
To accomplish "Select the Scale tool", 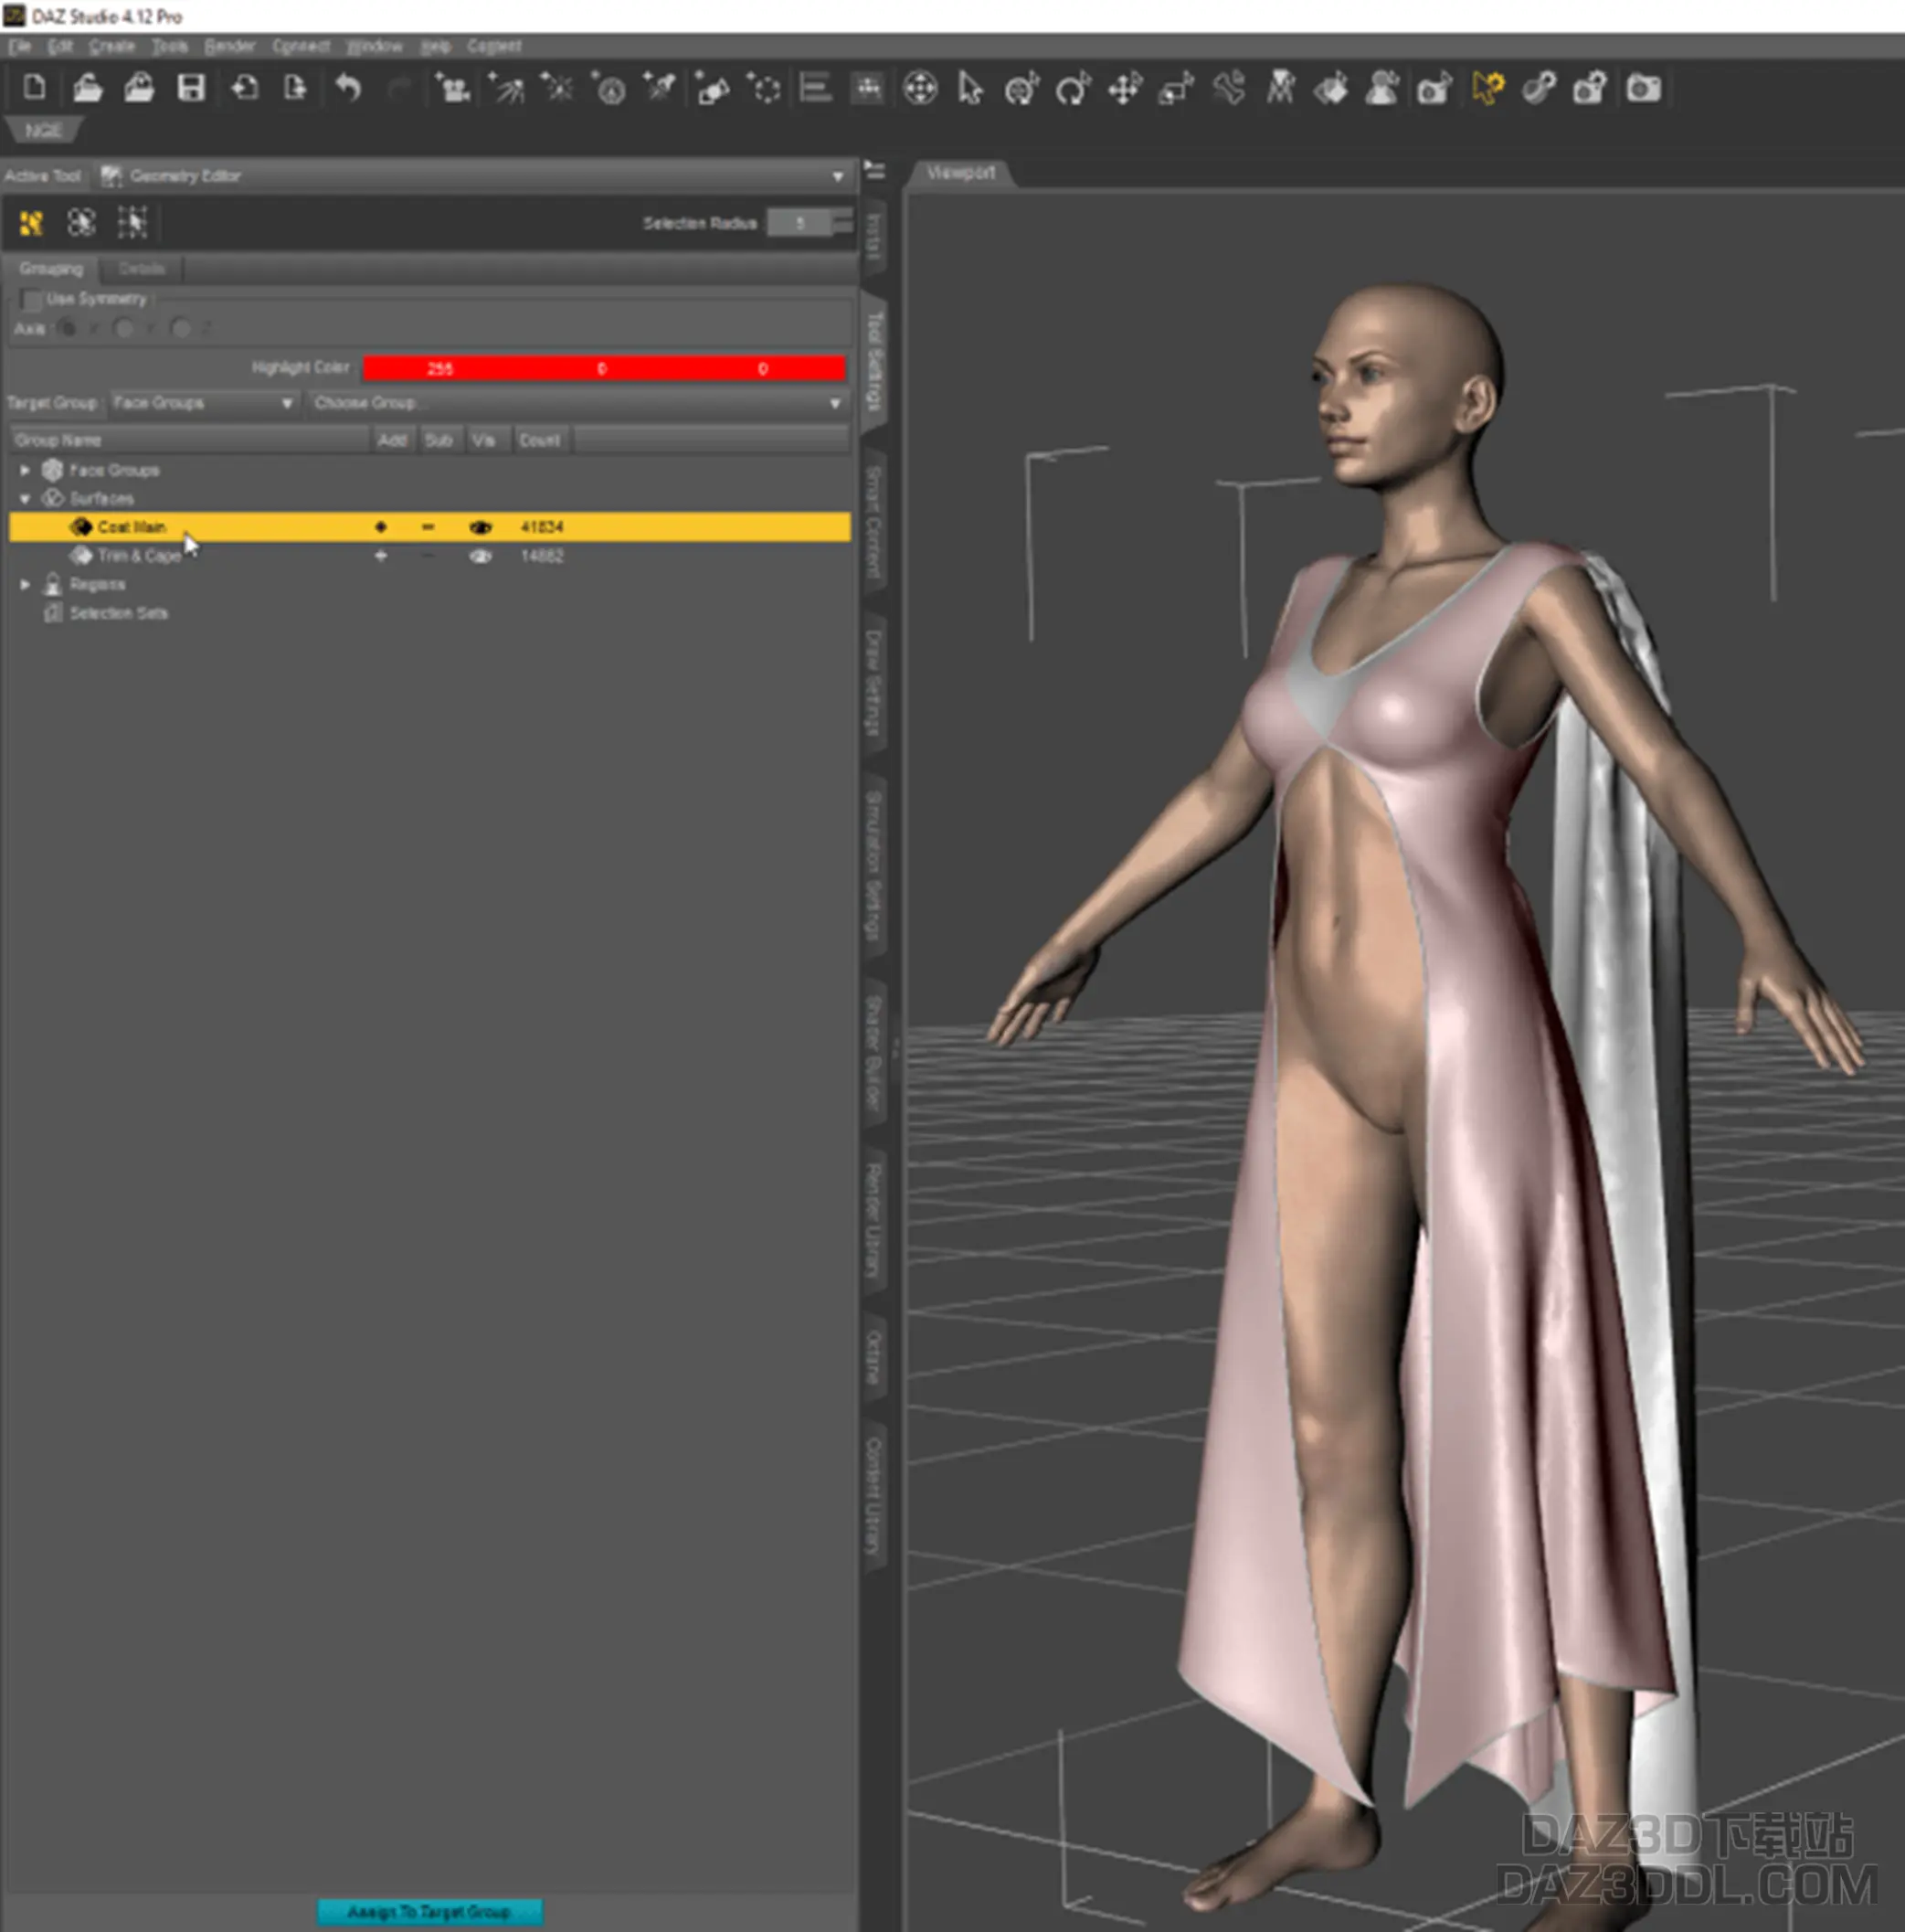I will tap(1176, 89).
